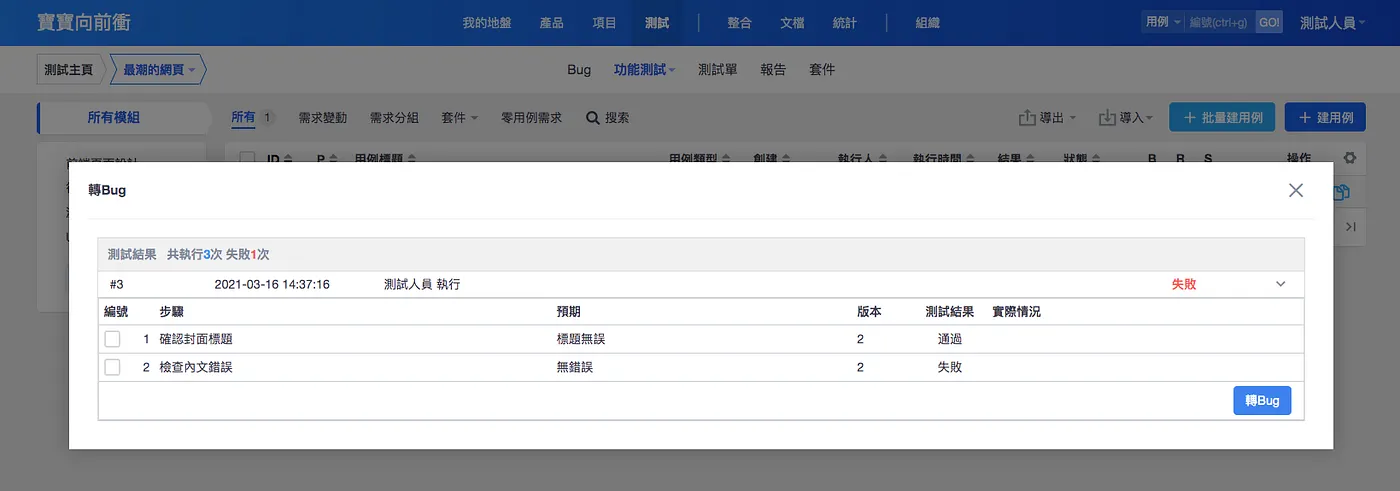
Task: Sort the table by ID column
Action: click(279, 158)
